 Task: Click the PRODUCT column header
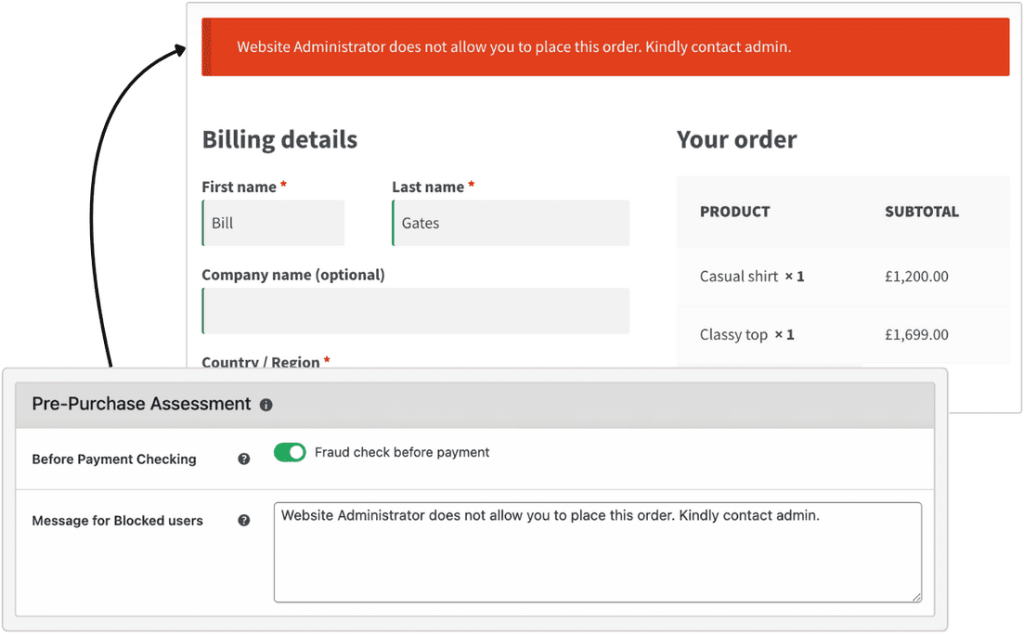point(735,212)
